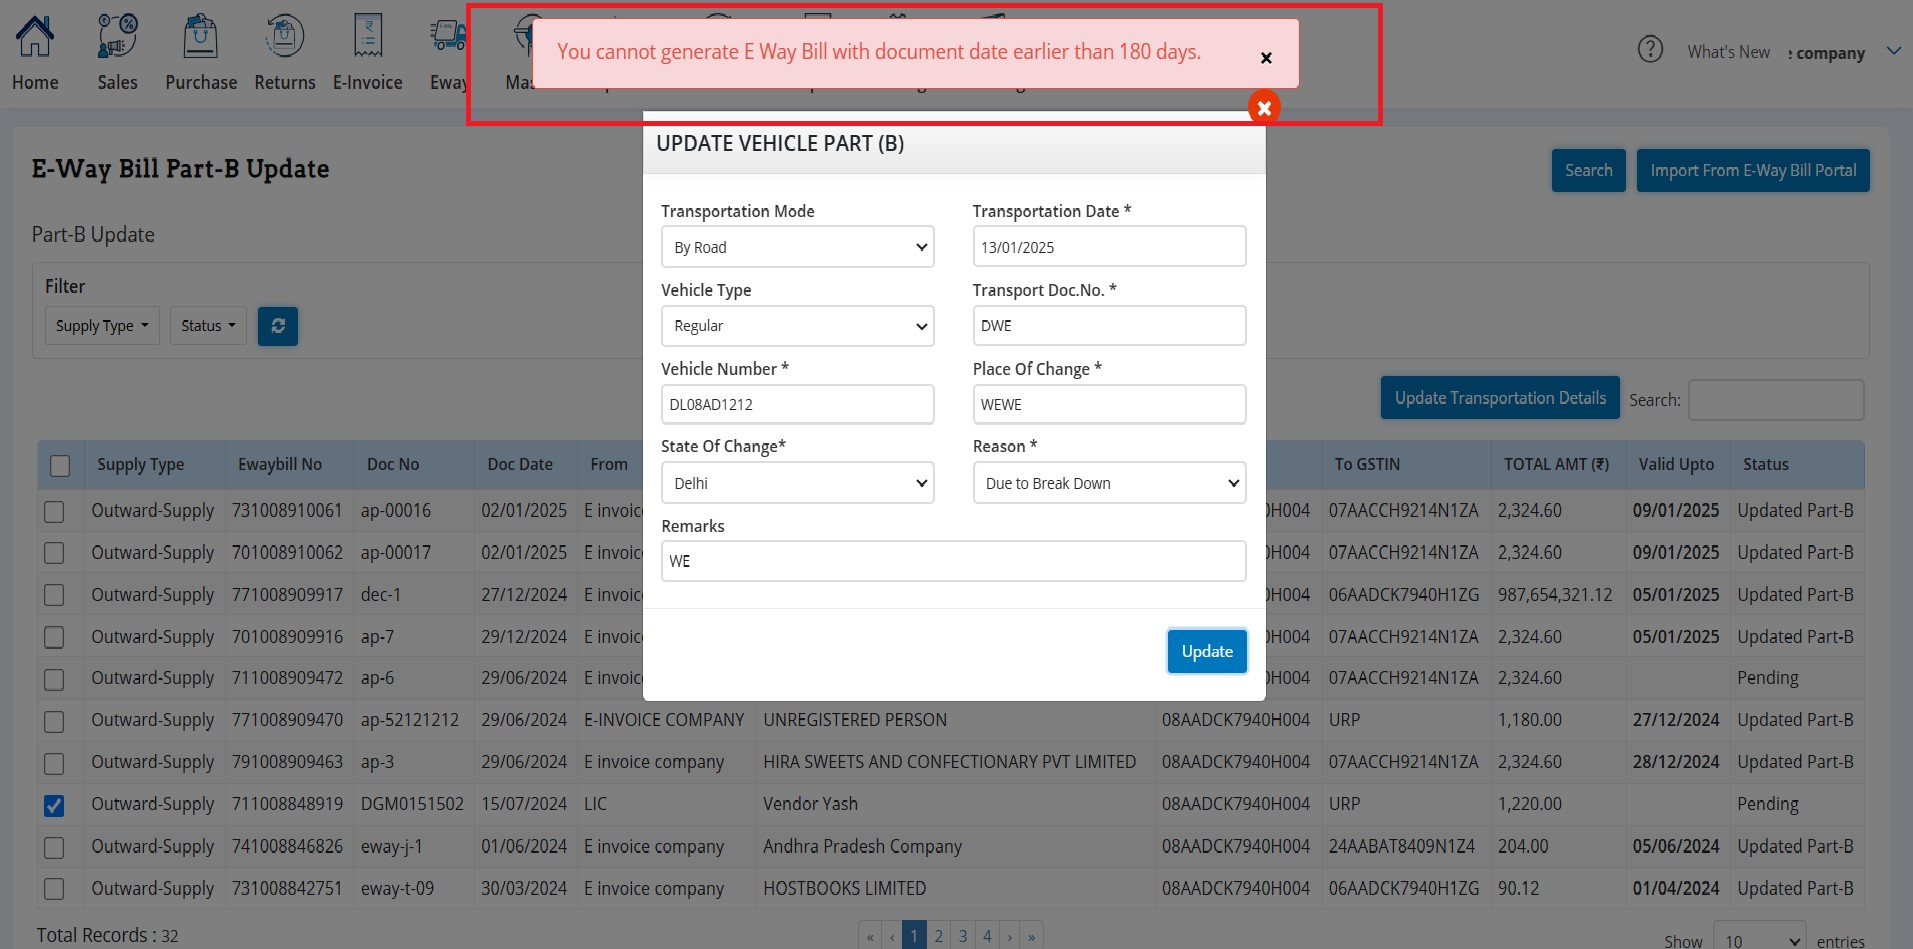Click the help question mark icon
Viewport: 1913px width, 949px height.
click(1650, 49)
